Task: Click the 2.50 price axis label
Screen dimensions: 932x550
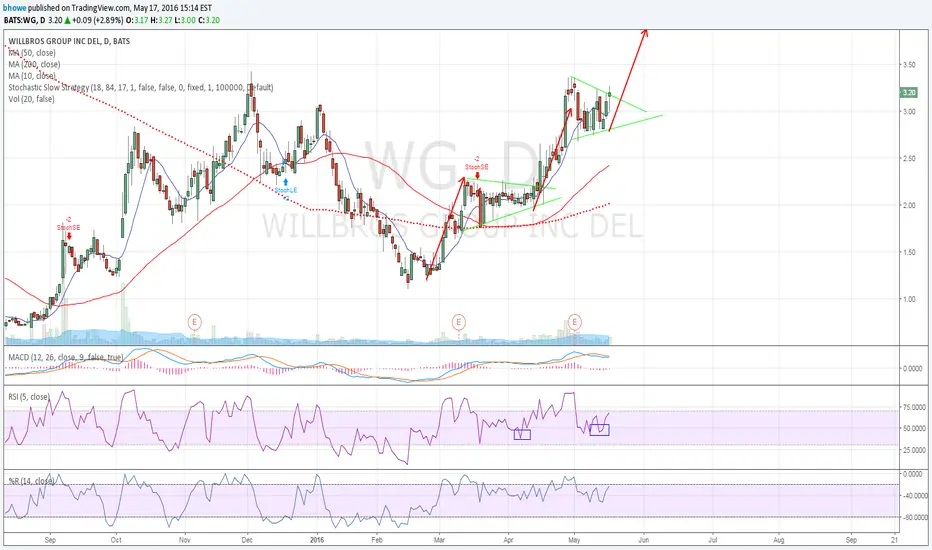Action: click(909, 158)
